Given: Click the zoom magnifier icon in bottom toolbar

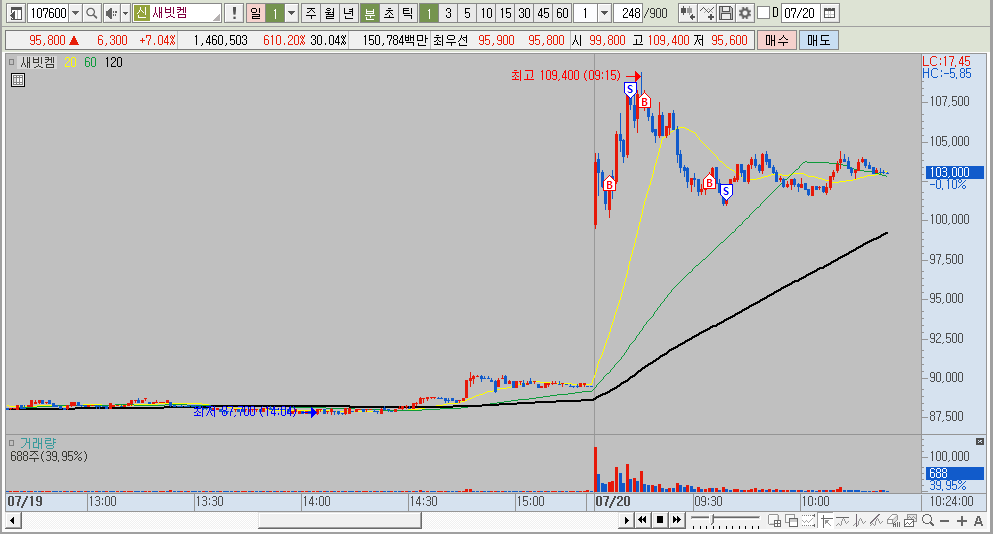Looking at the screenshot, I should tap(928, 521).
